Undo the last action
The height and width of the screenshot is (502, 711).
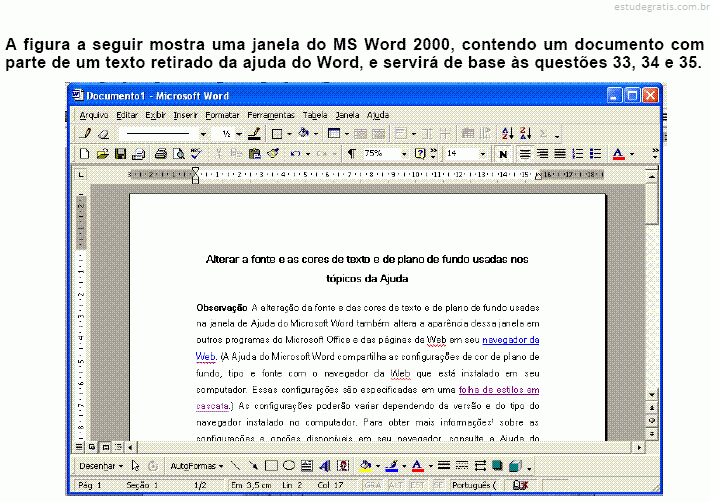coord(295,154)
